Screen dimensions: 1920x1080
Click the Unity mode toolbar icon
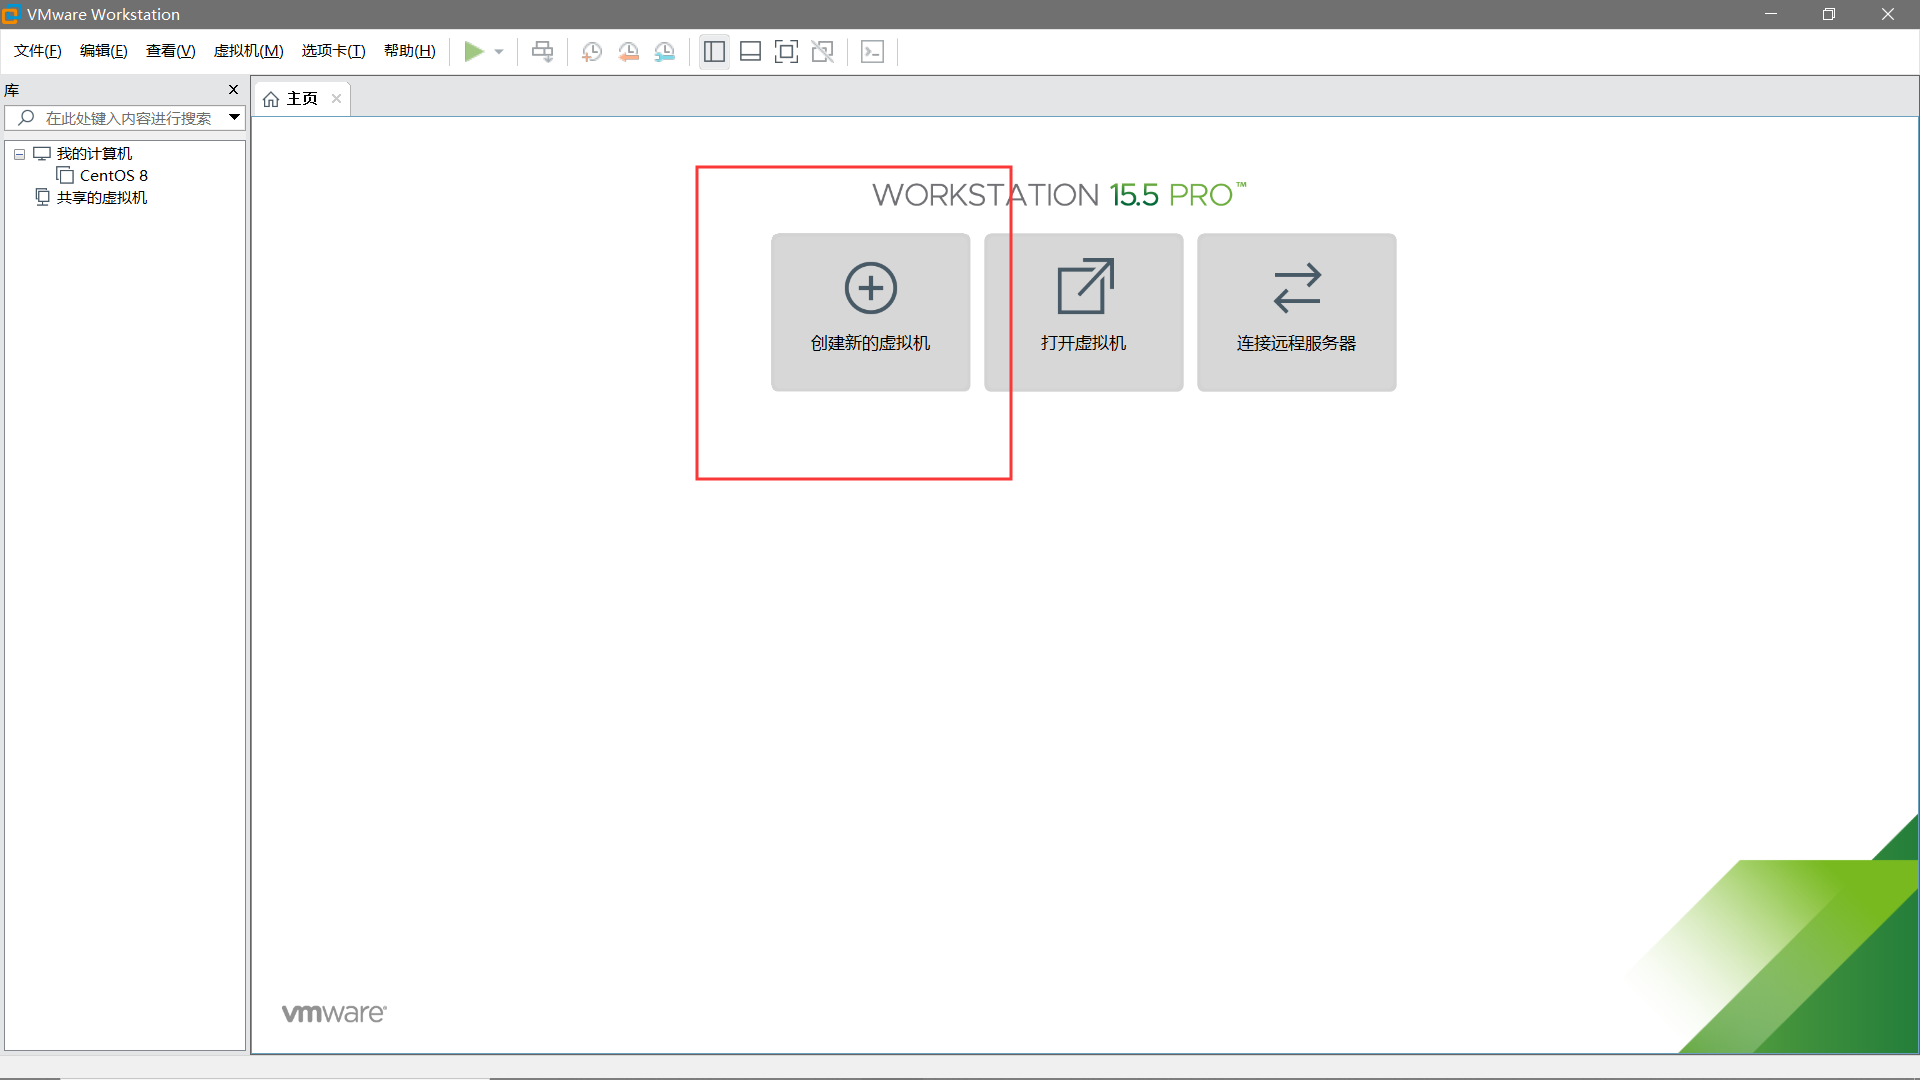[823, 52]
